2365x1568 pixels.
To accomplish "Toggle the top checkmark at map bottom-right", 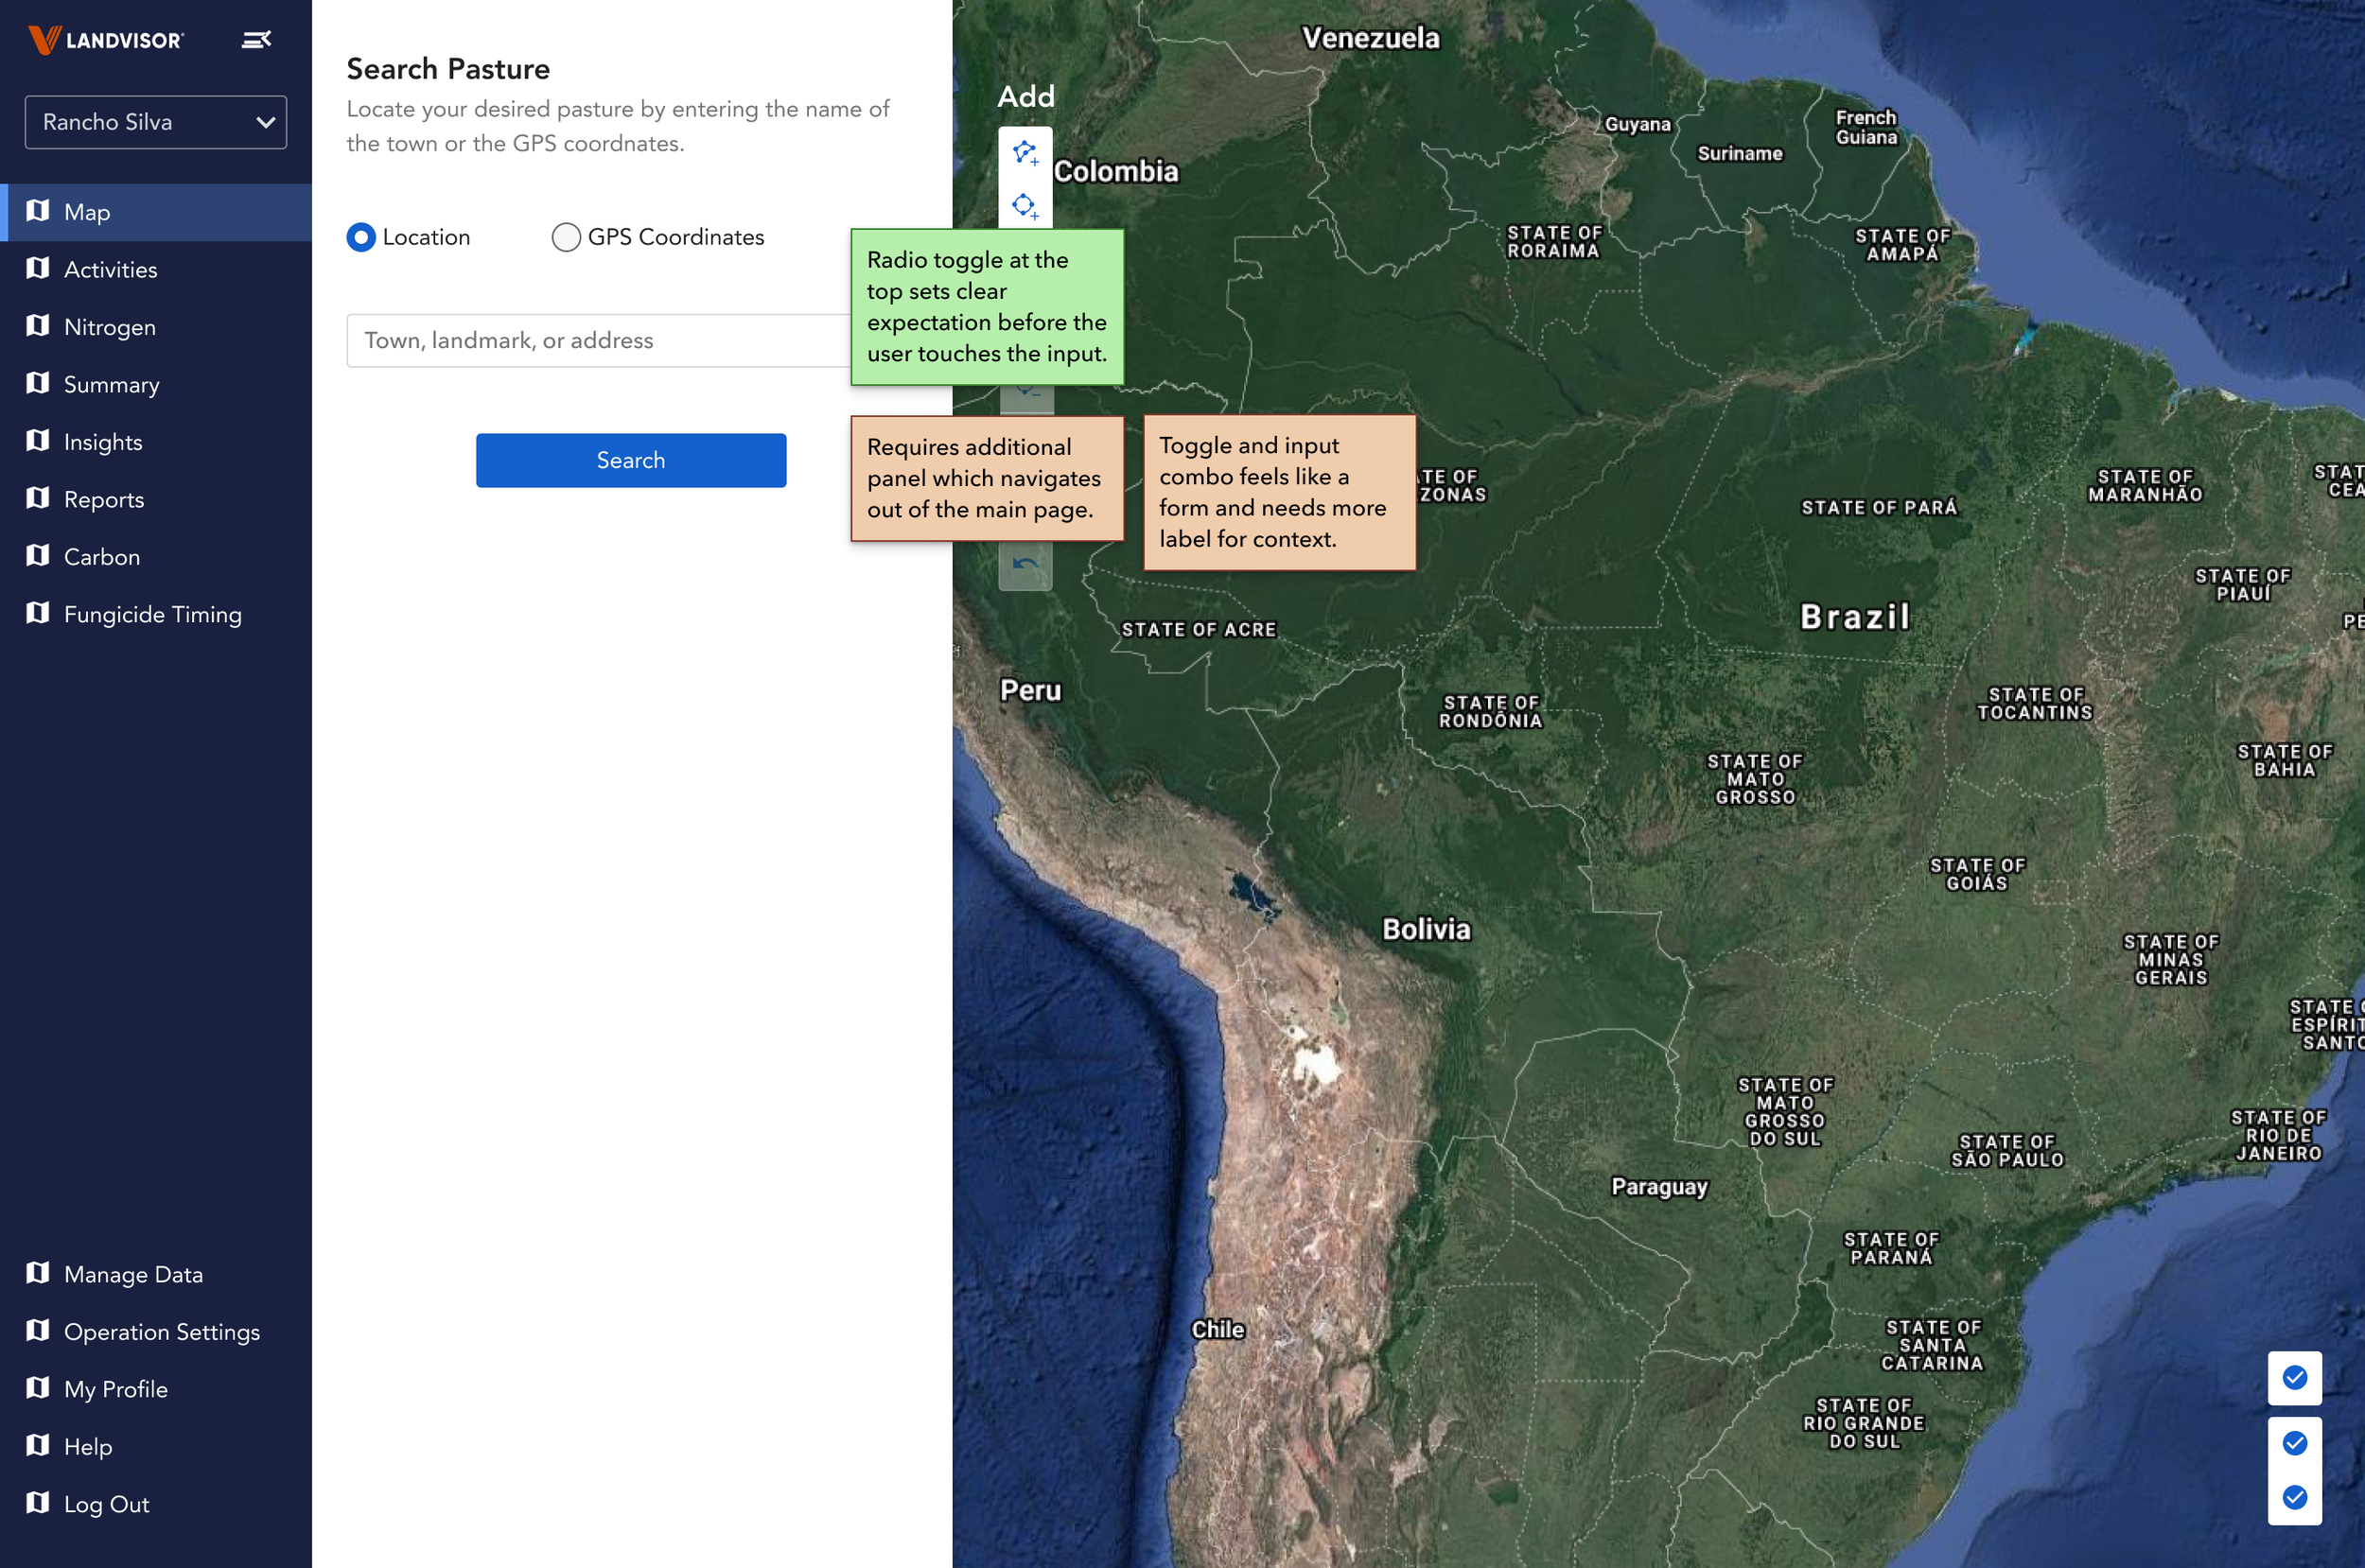I will click(2294, 1378).
